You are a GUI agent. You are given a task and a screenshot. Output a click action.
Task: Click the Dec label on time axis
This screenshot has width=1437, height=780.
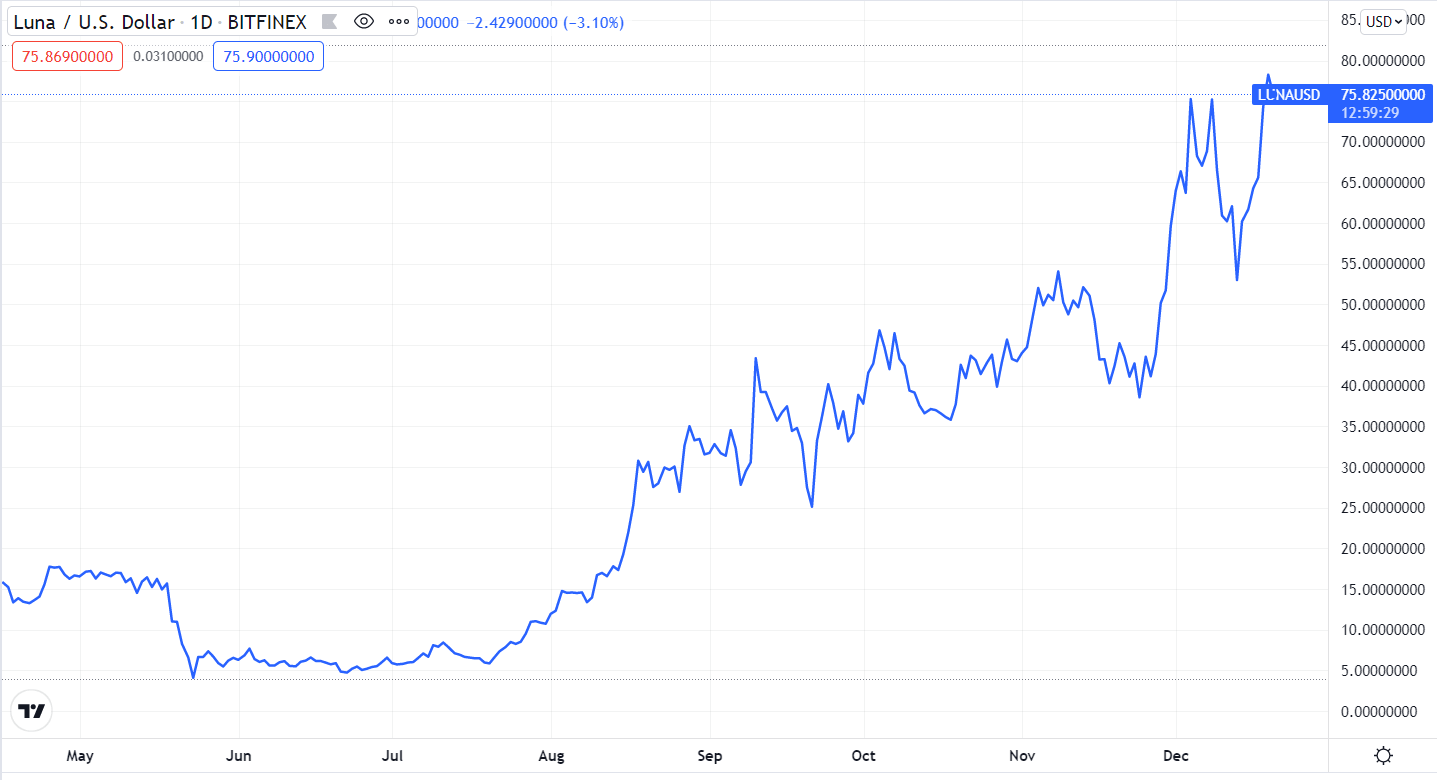click(1176, 756)
